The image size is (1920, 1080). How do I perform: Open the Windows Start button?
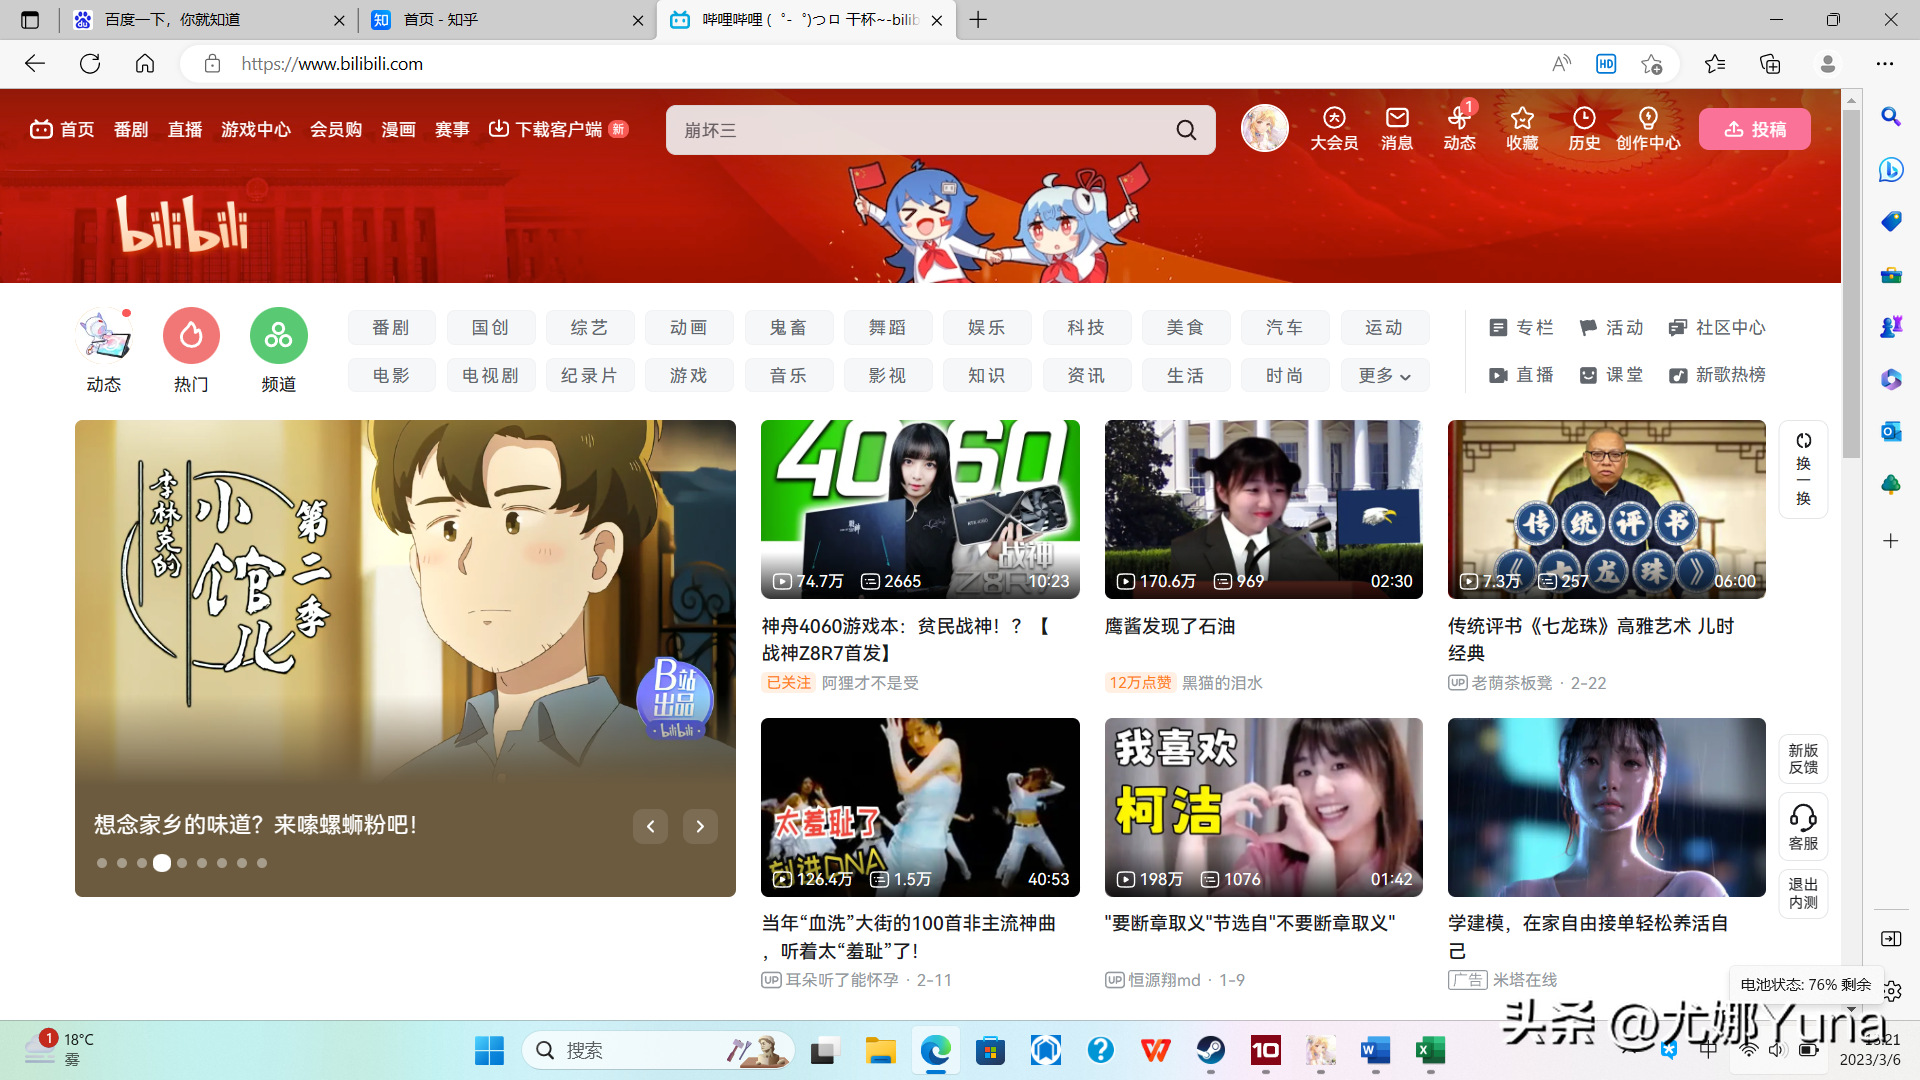pyautogui.click(x=489, y=1050)
